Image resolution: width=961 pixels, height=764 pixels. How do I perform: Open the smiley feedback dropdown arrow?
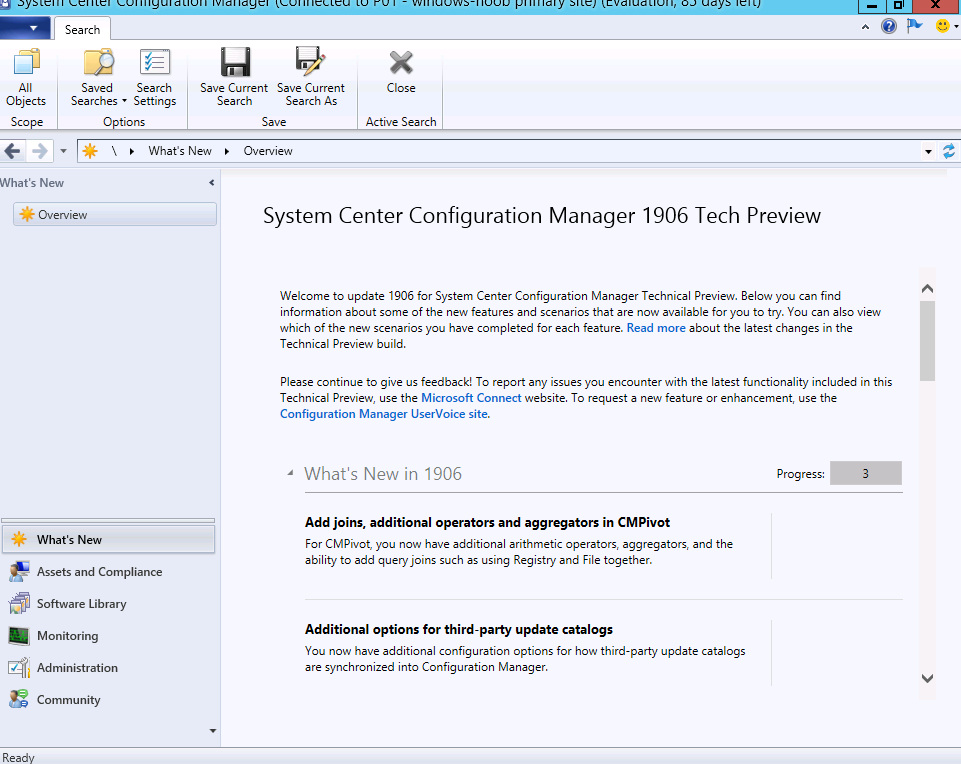pos(956,26)
